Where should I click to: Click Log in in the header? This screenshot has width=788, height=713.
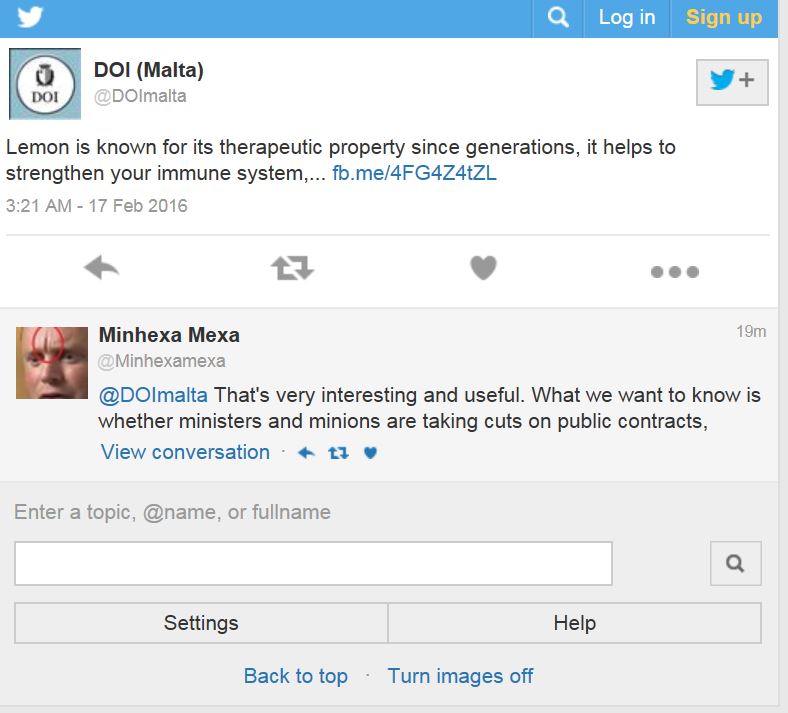[x=627, y=18]
